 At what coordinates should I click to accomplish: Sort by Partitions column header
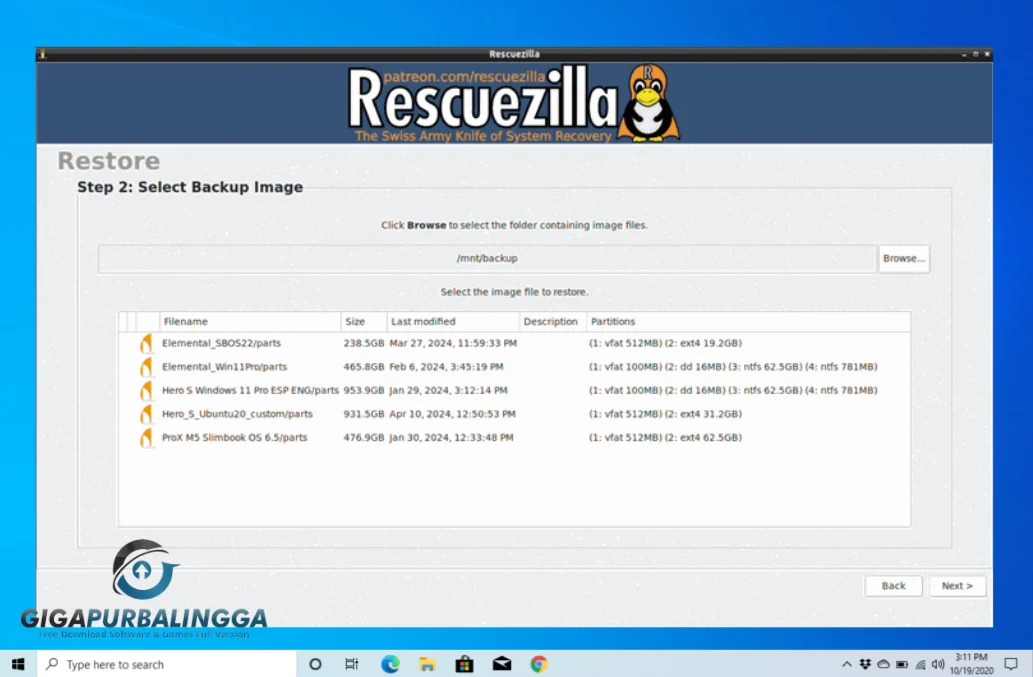[748, 321]
